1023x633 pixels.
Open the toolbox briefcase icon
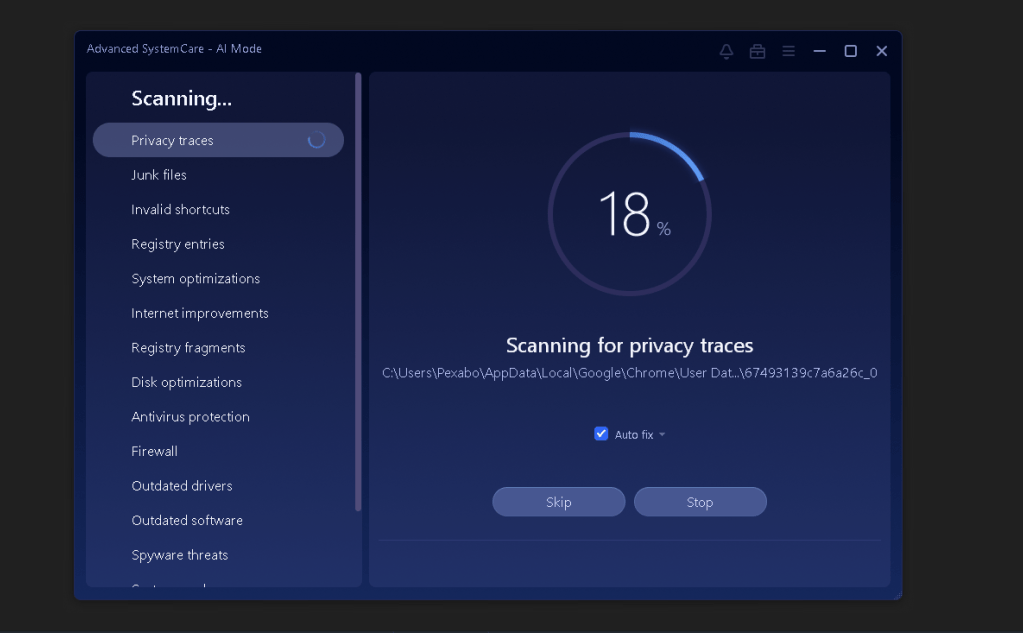click(757, 51)
